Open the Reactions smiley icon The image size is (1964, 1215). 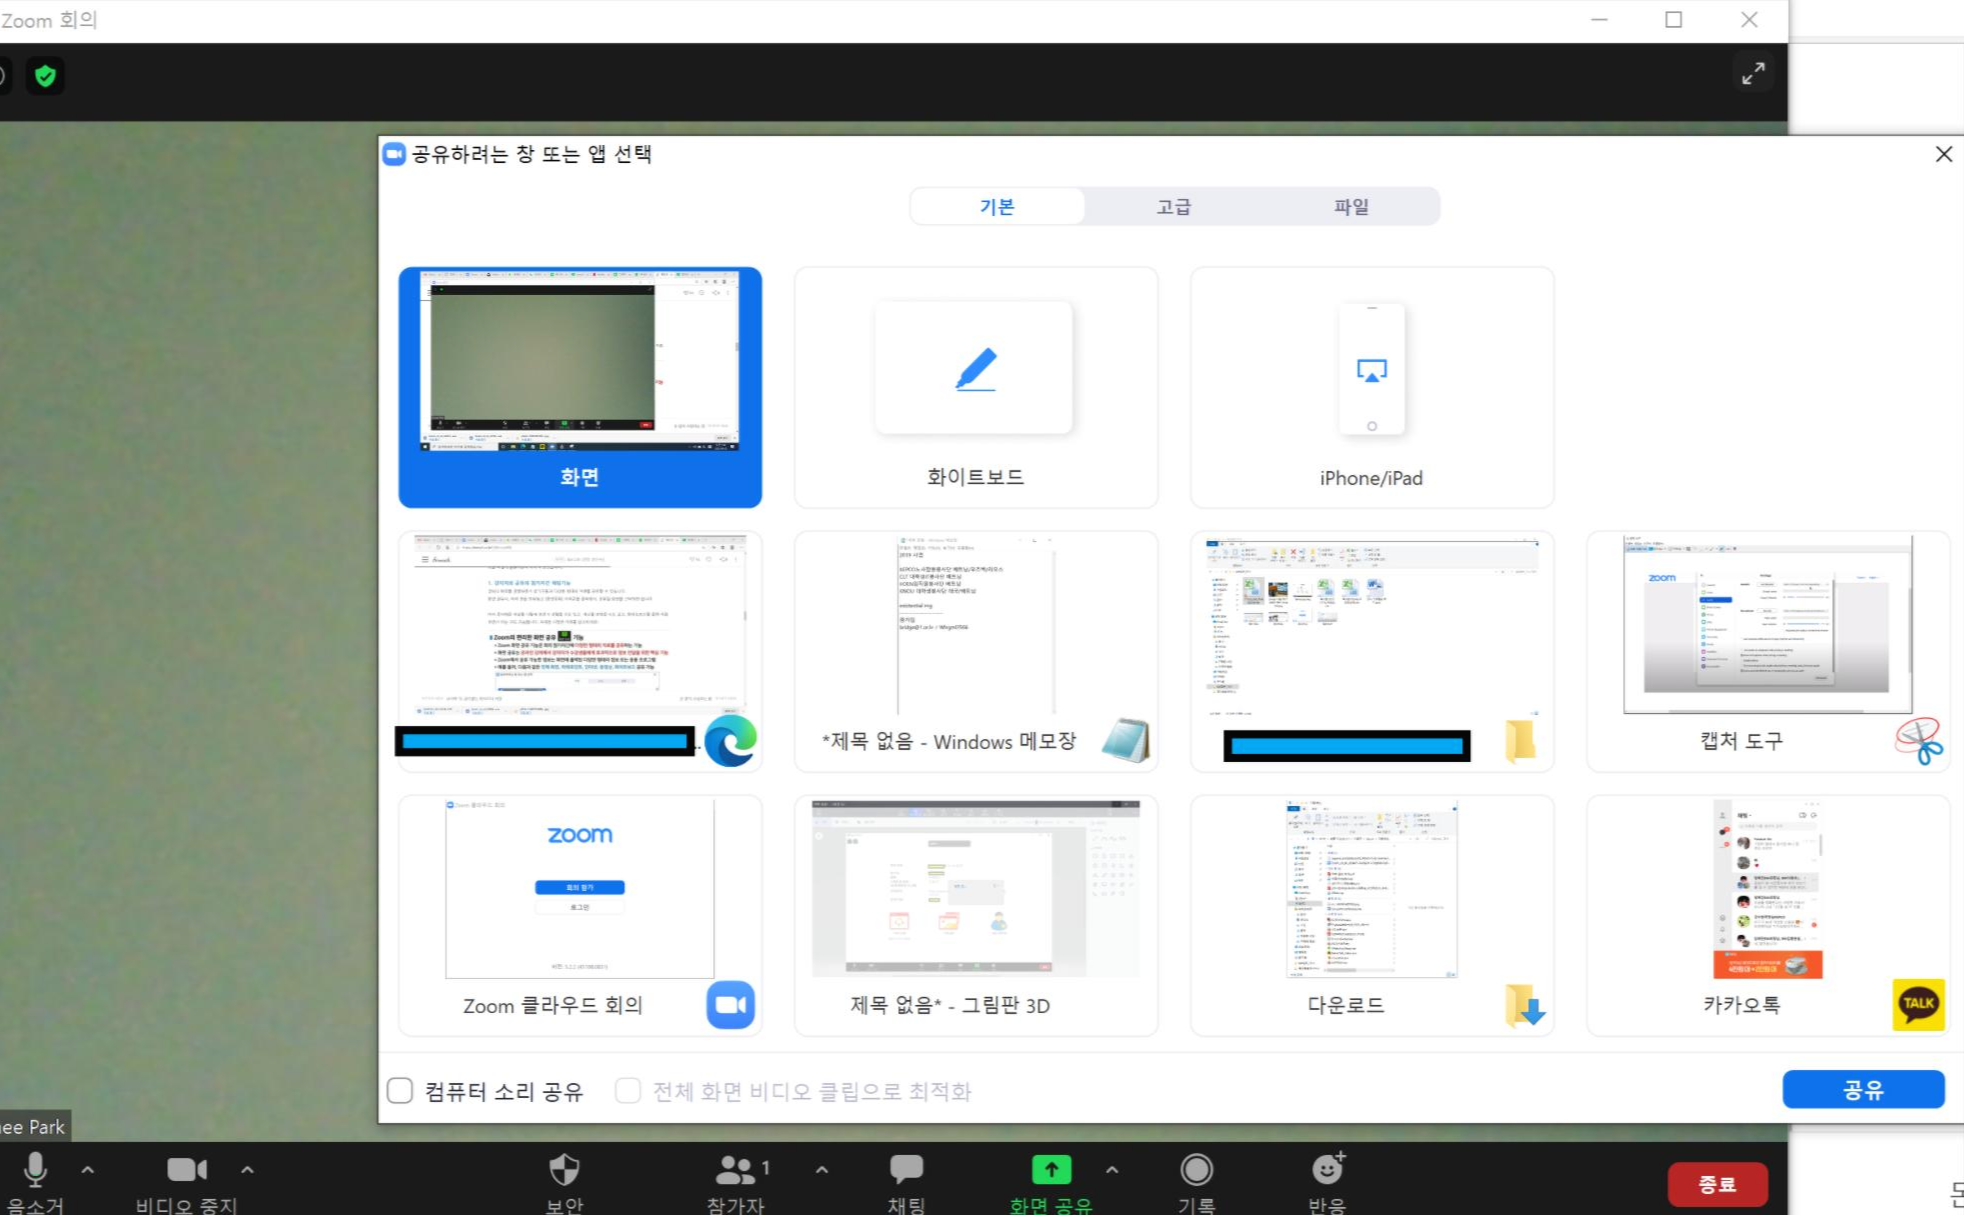click(x=1327, y=1169)
